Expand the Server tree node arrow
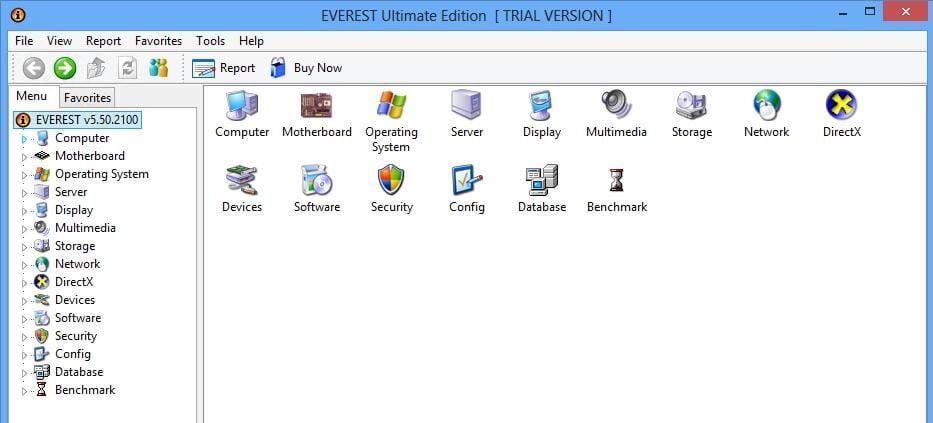The width and height of the screenshot is (933, 423). pos(24,193)
